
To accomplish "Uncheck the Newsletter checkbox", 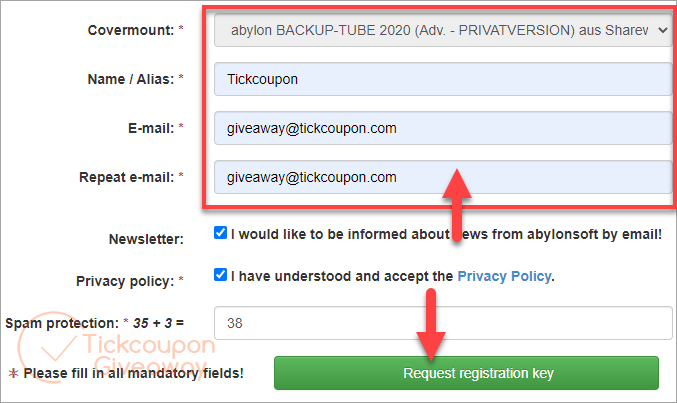I will point(221,233).
